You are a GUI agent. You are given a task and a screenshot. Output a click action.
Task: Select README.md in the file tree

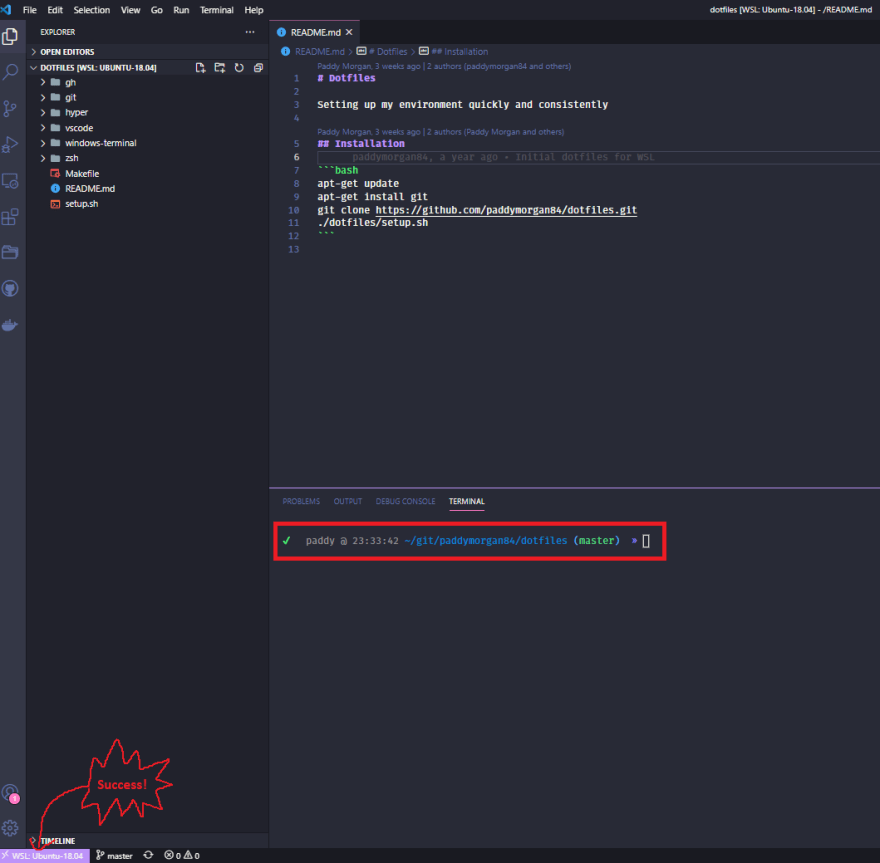(x=90, y=189)
